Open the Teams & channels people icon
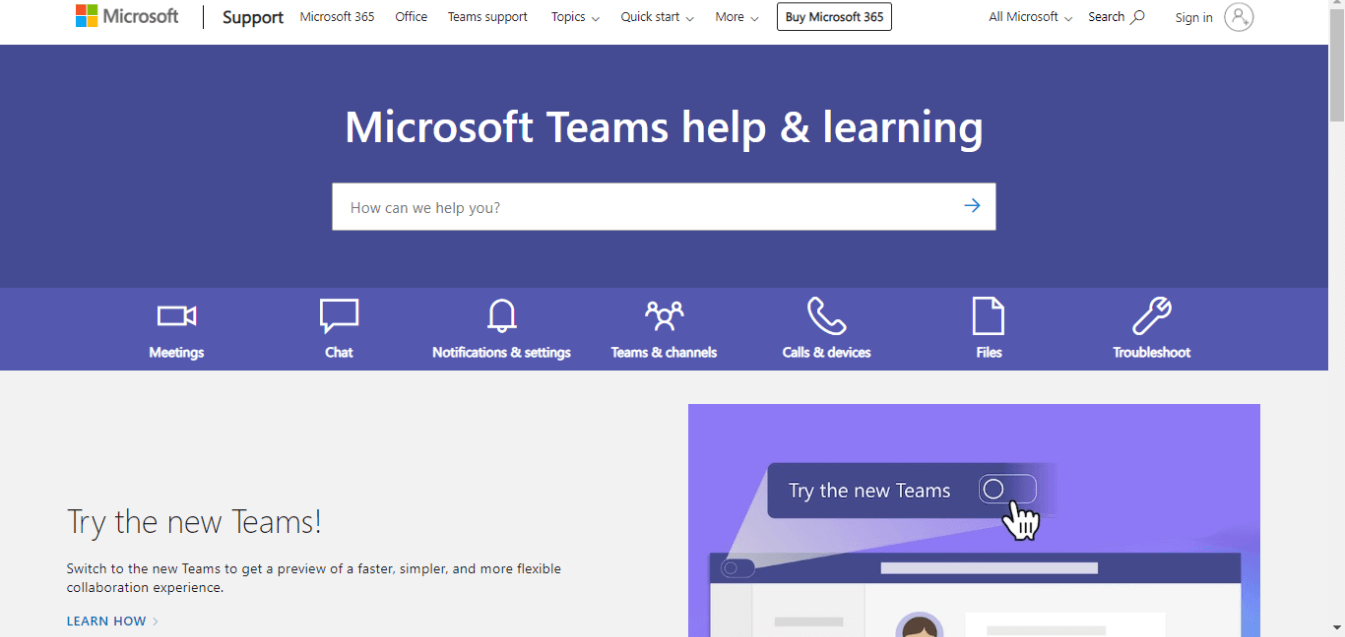The image size is (1345, 637). tap(664, 316)
